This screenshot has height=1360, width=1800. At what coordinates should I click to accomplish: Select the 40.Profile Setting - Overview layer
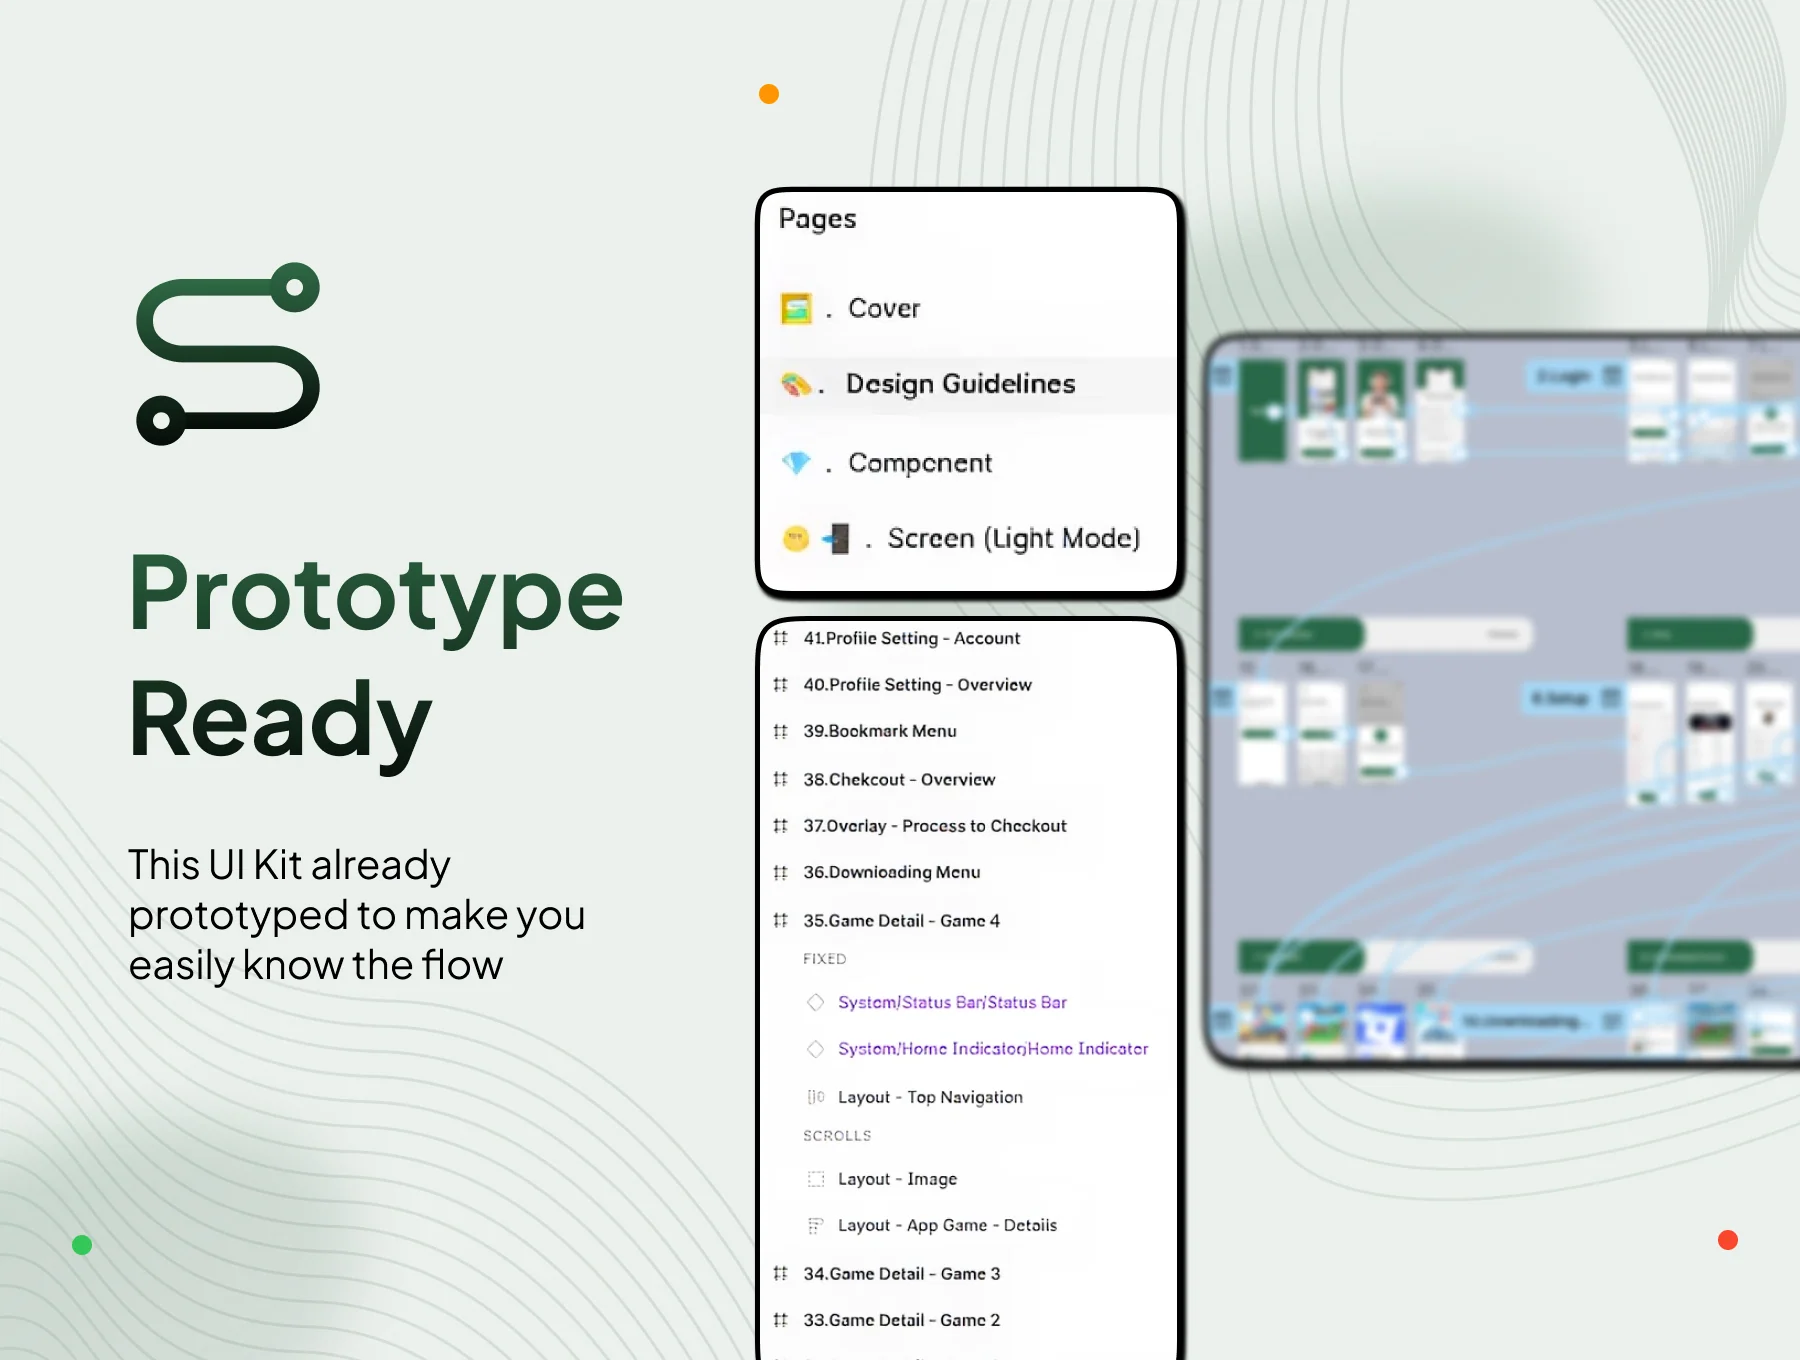coord(917,685)
